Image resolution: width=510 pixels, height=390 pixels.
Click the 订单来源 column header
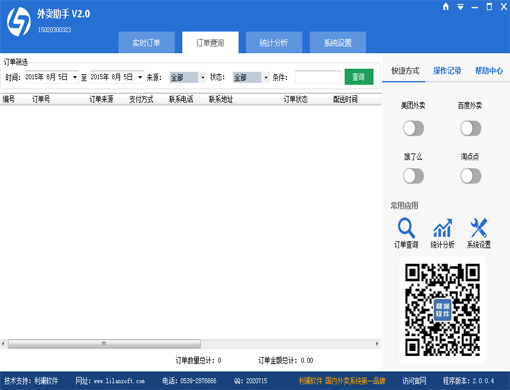coord(101,99)
